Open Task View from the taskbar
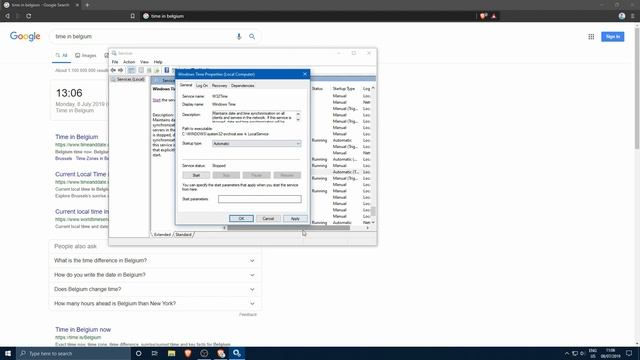 (155, 353)
